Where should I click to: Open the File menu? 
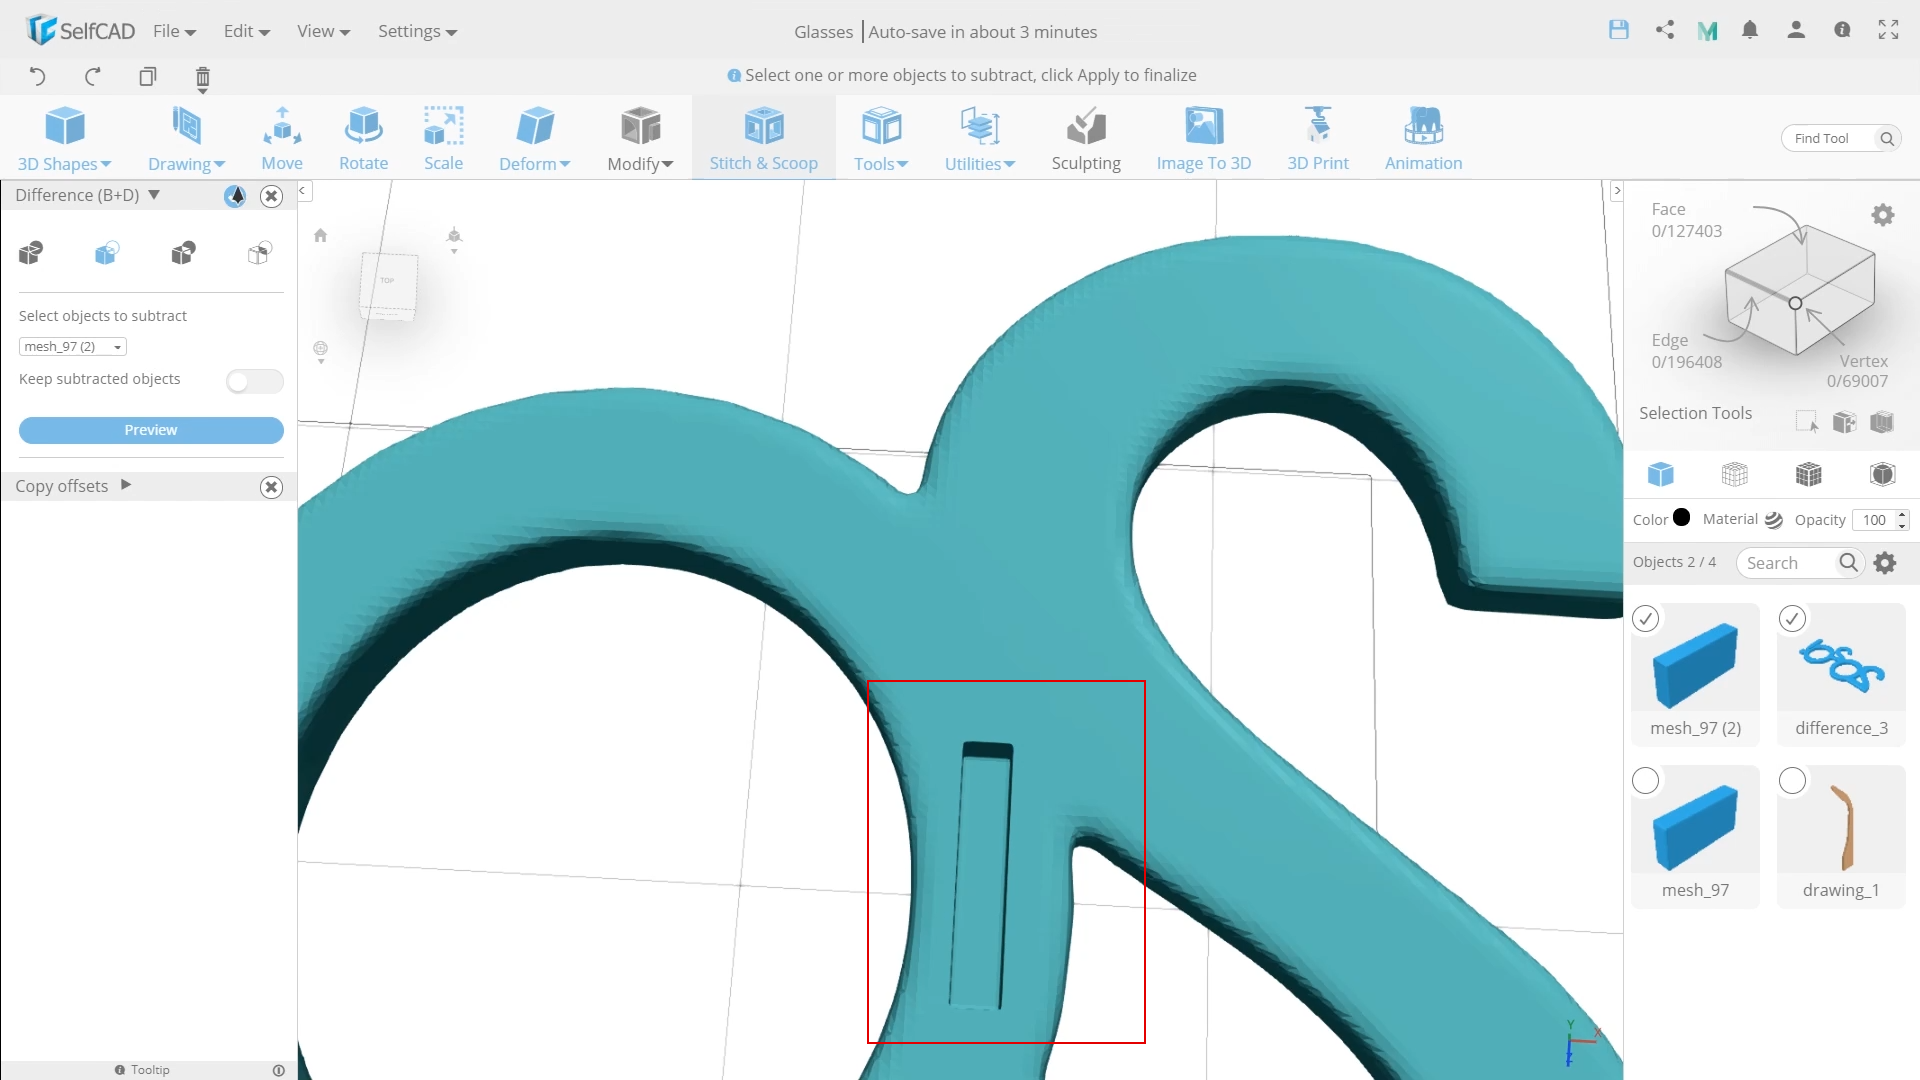174,31
